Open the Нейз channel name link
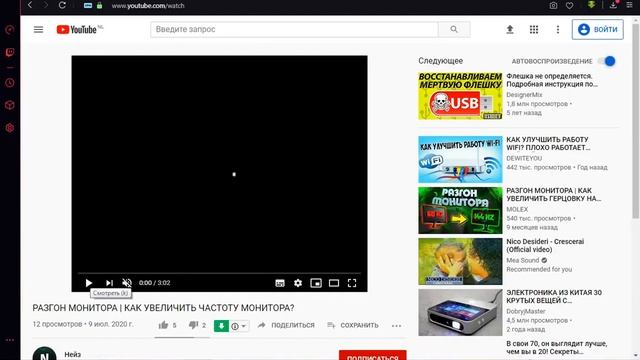 tap(72, 355)
